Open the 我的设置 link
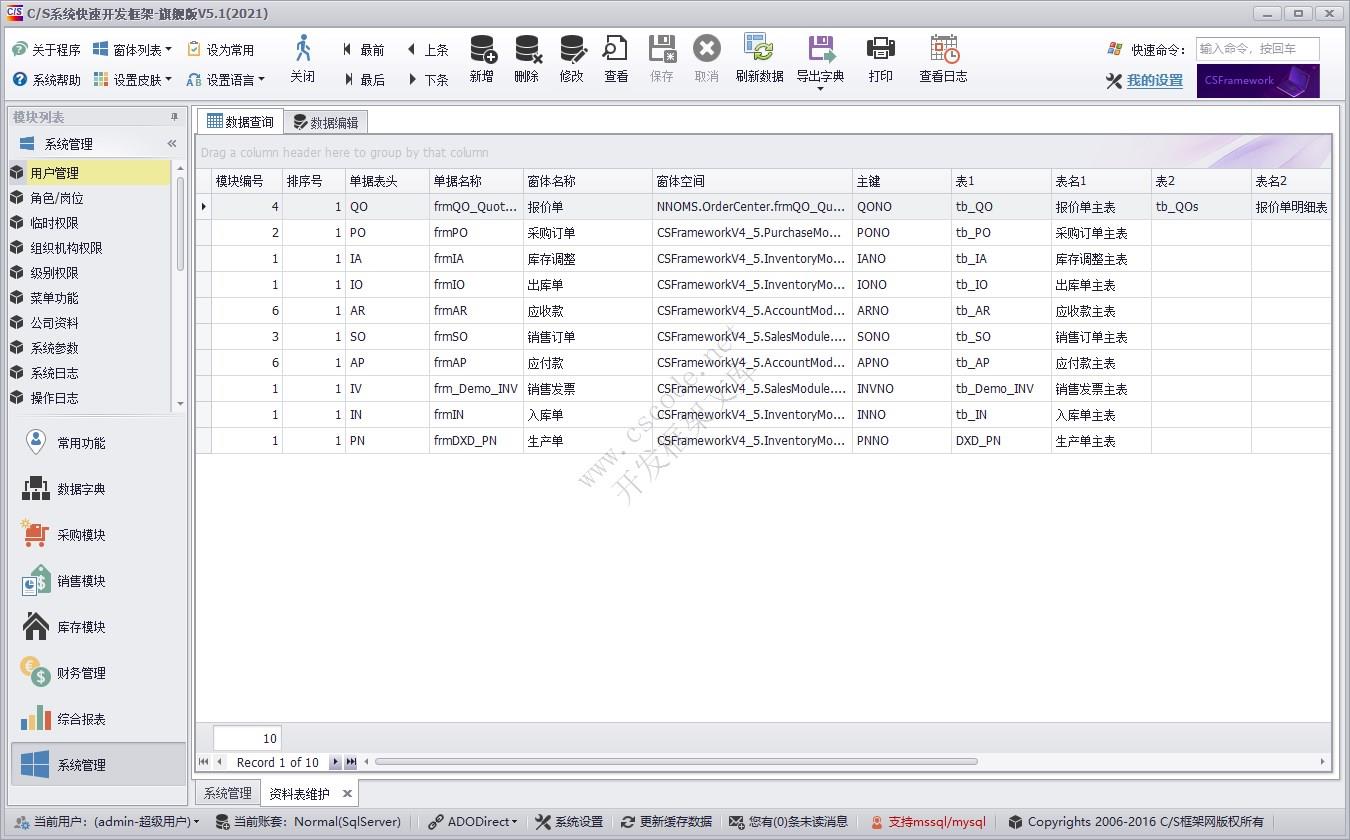Viewport: 1350px width, 840px height. (1154, 81)
